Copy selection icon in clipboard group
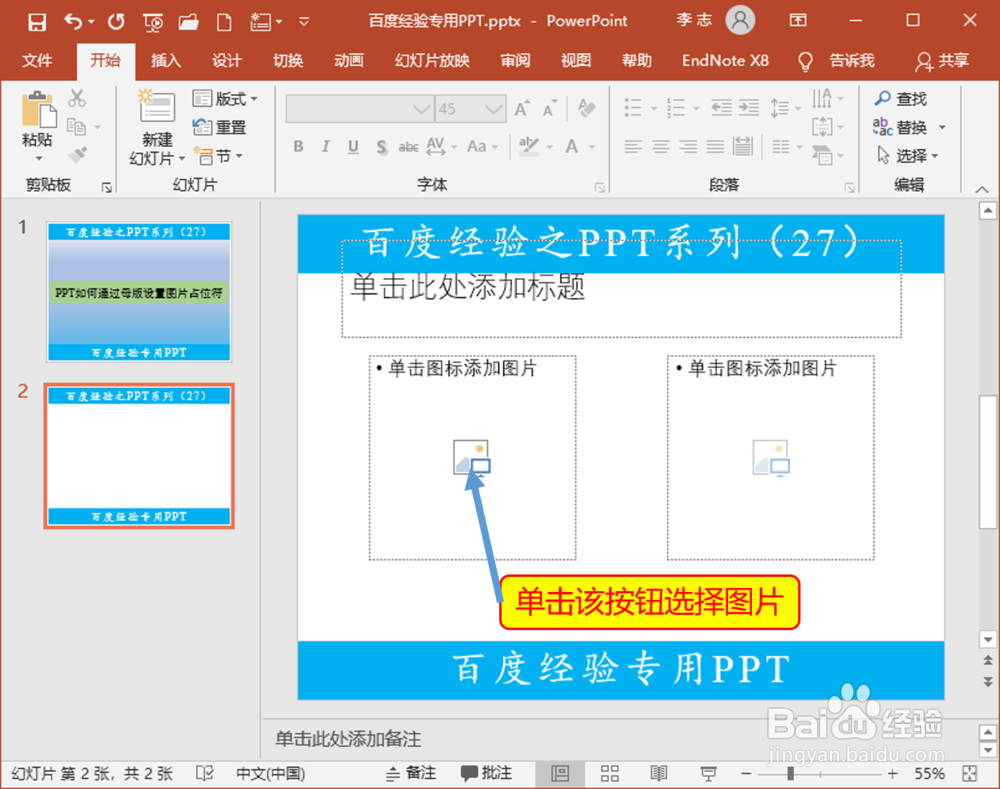The width and height of the screenshot is (1000, 789). (77, 126)
